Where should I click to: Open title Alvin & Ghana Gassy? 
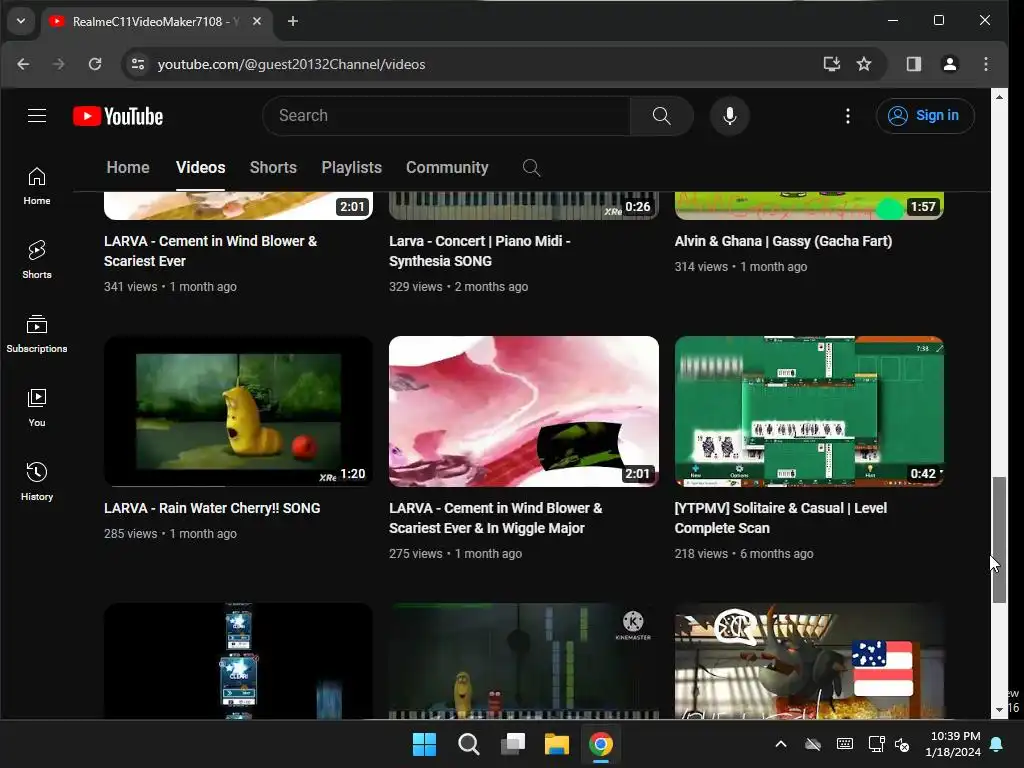pos(783,241)
